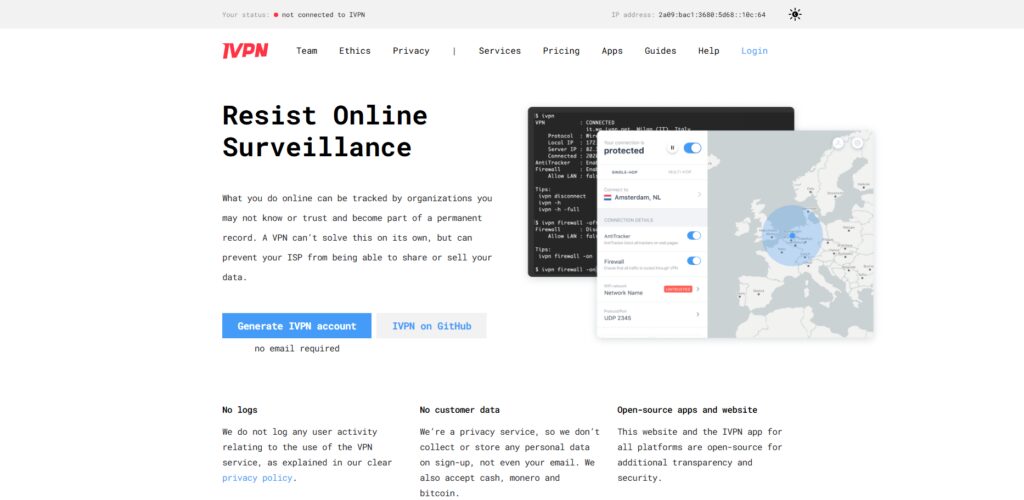Toggle the main VPN connection switch
This screenshot has width=1024, height=500.
tap(692, 148)
